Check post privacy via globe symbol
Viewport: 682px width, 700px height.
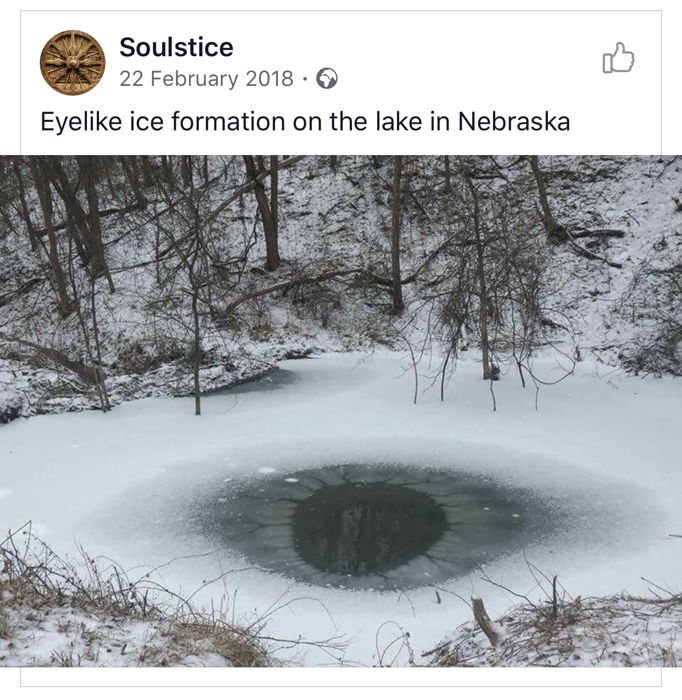click(x=327, y=79)
